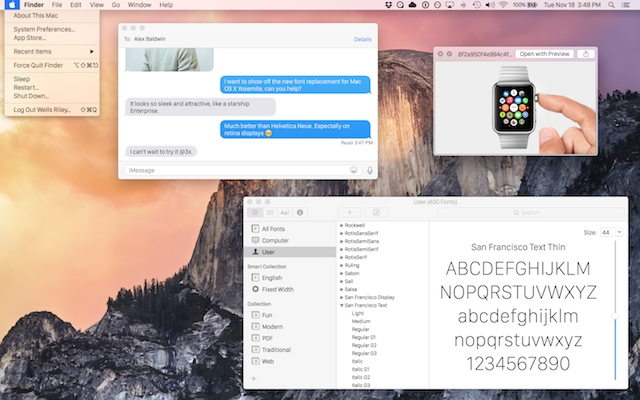Add a font with the plus toolbar button
The width and height of the screenshot is (640, 400).
[x=349, y=212]
